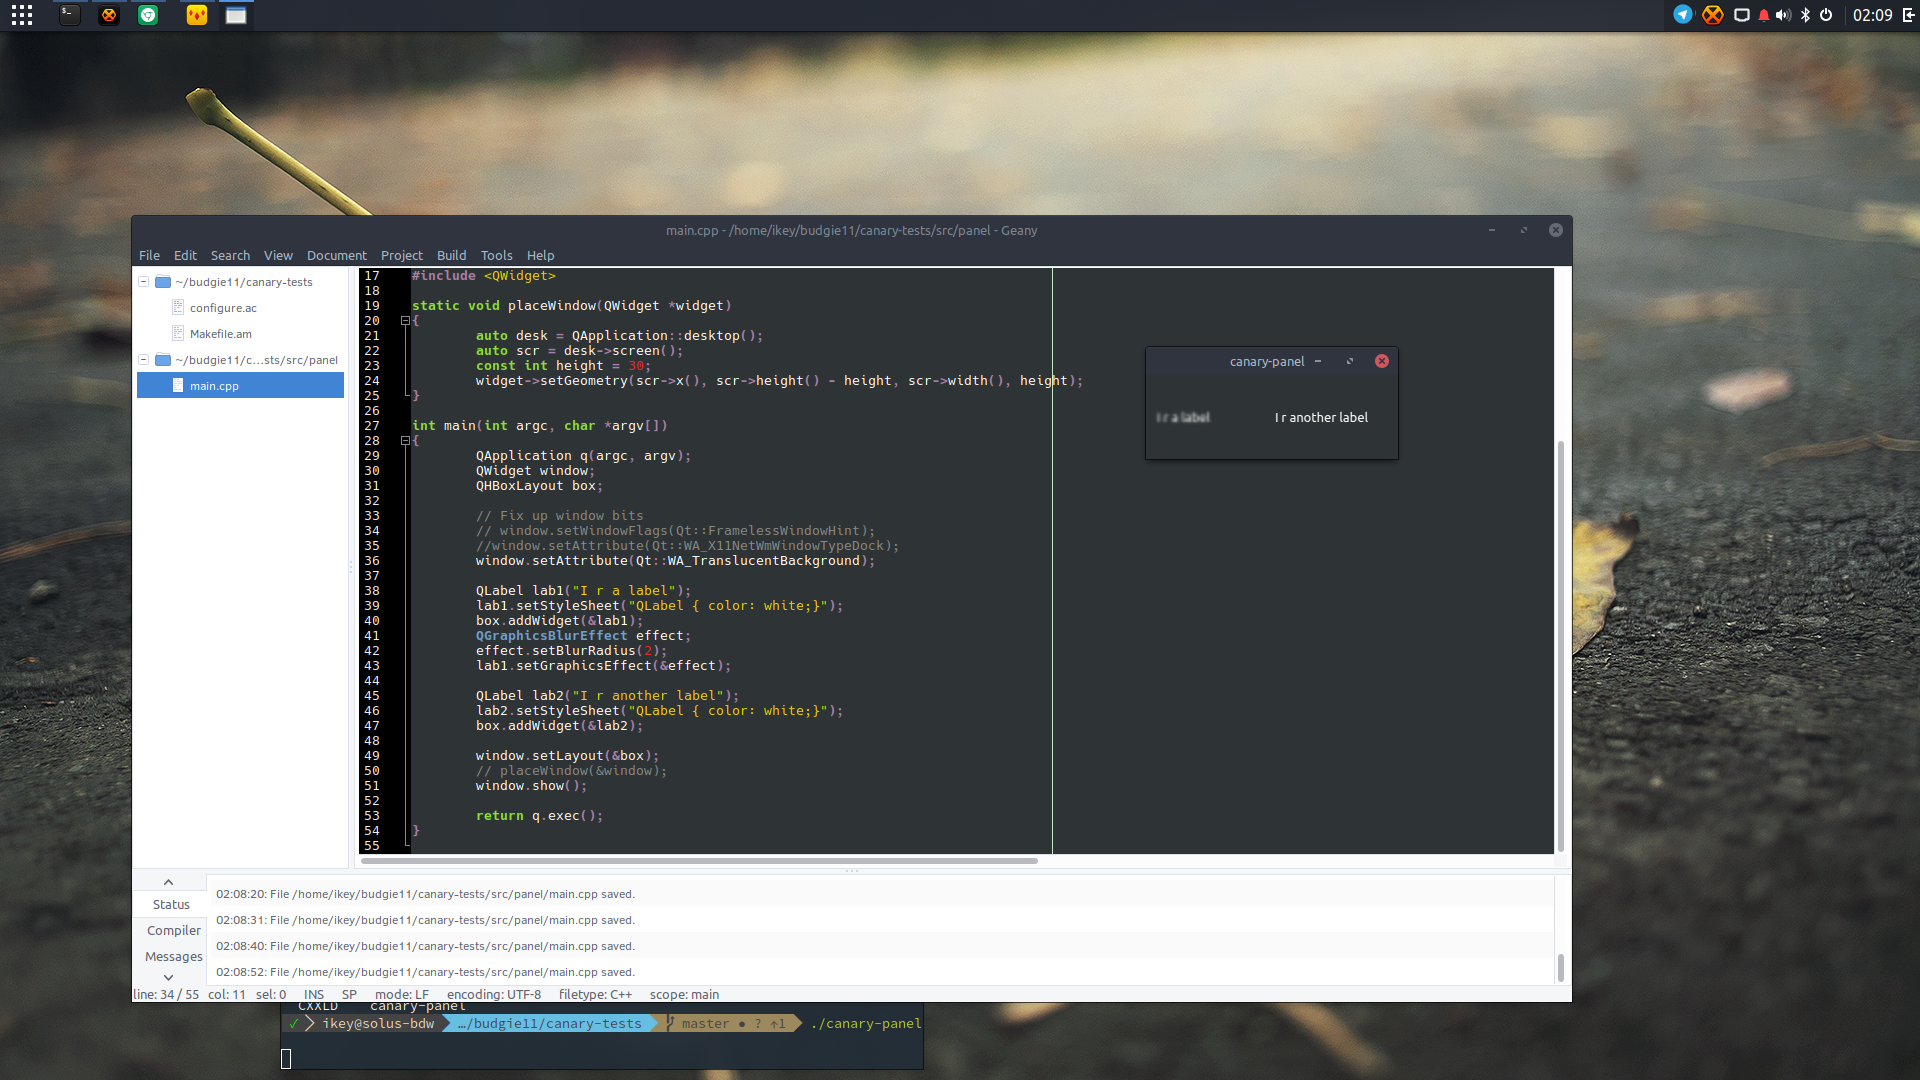Viewport: 1920px width, 1080px height.
Task: Open the power menu icon
Action: coord(1826,15)
